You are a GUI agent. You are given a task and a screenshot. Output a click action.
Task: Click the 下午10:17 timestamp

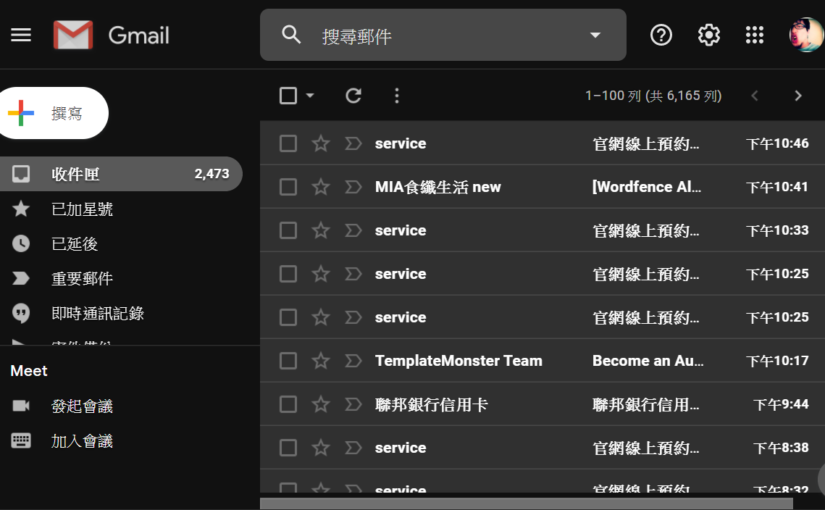click(x=777, y=361)
